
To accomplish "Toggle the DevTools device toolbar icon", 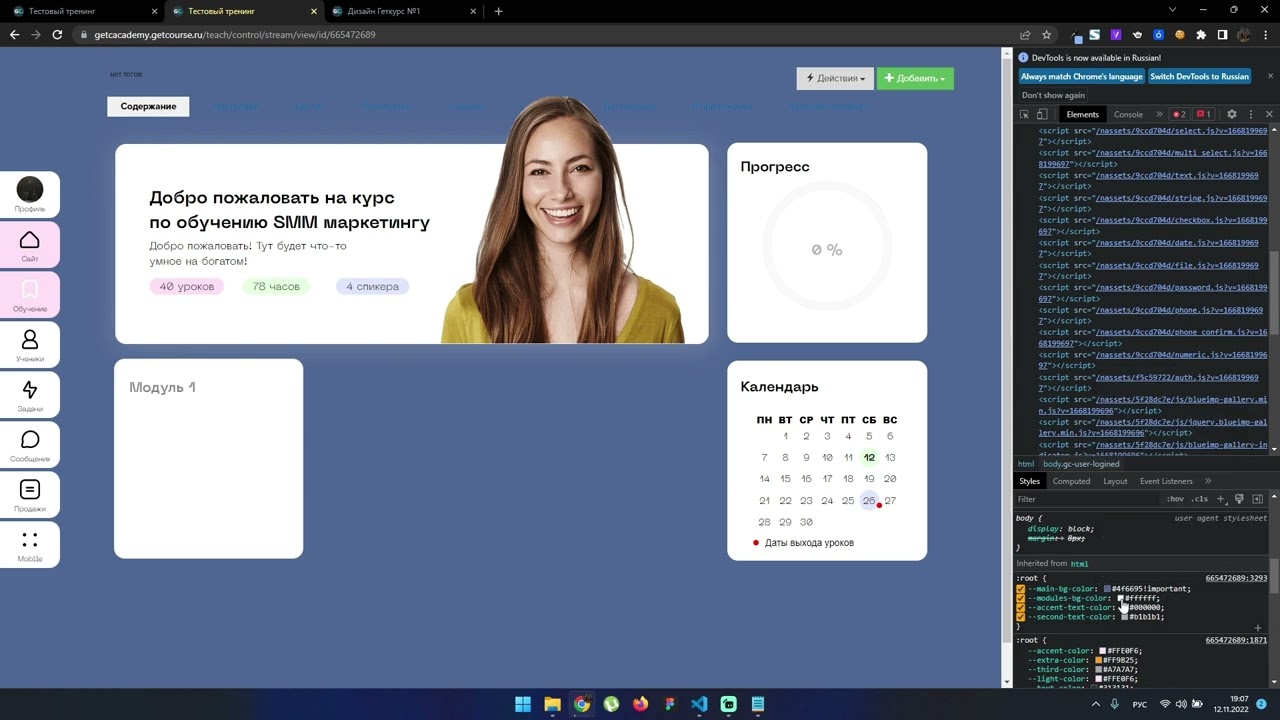I will click(1042, 114).
